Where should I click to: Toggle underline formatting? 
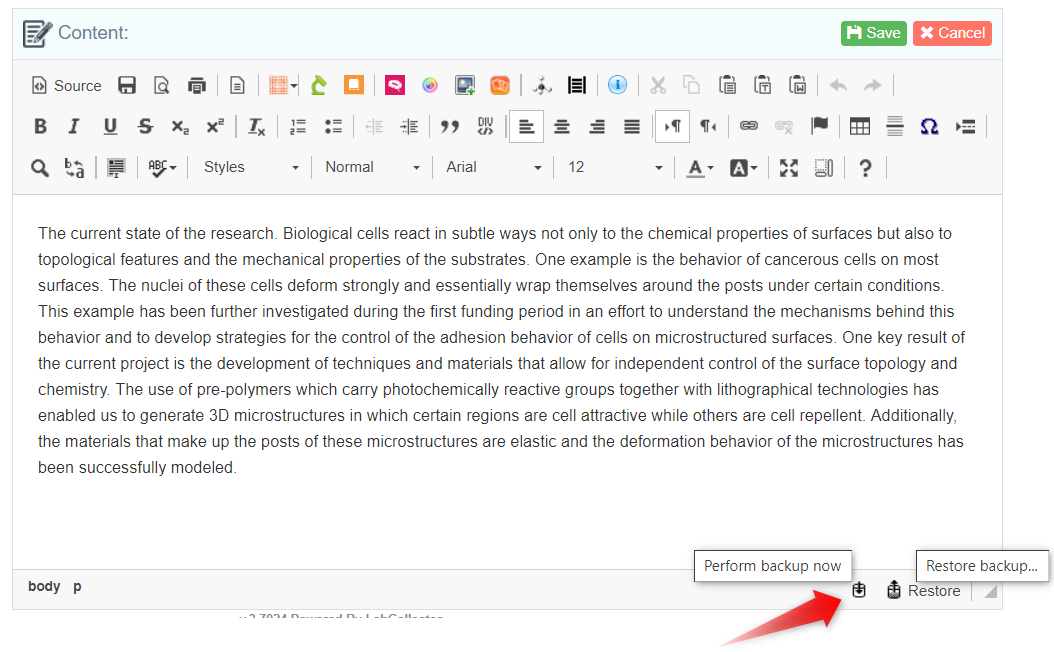(110, 126)
